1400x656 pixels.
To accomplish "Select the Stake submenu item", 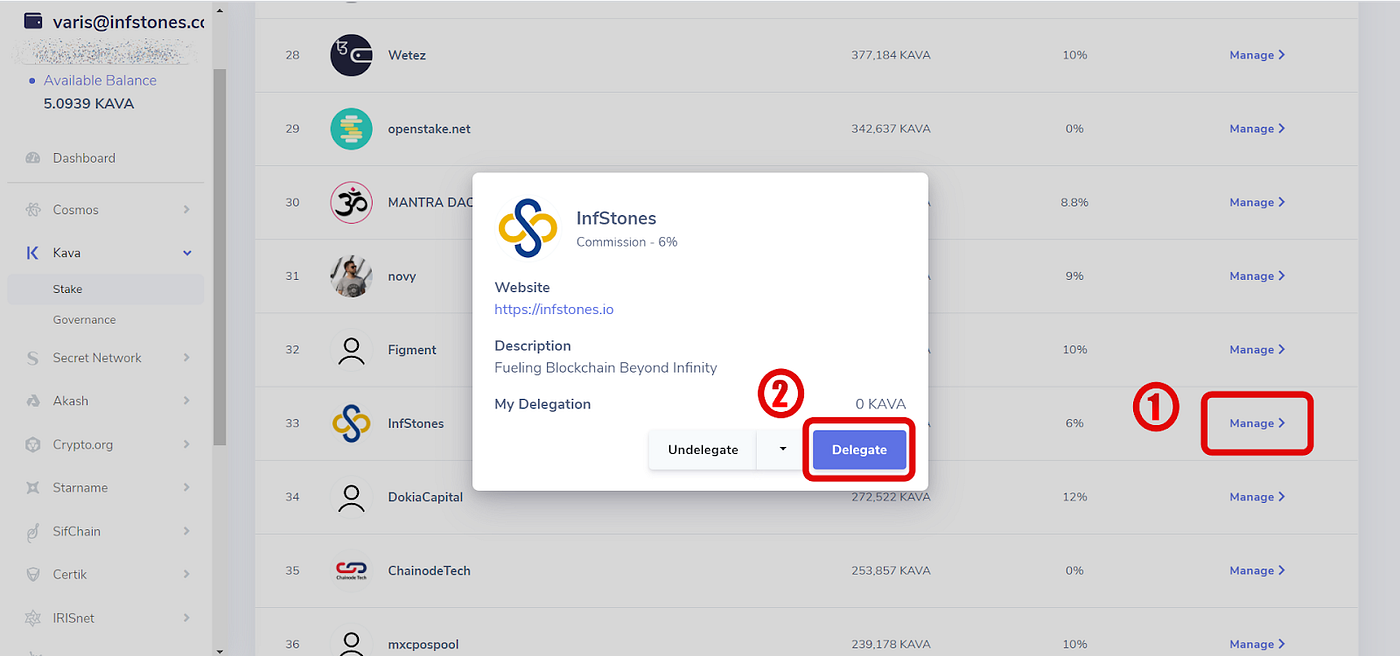I will pyautogui.click(x=105, y=289).
